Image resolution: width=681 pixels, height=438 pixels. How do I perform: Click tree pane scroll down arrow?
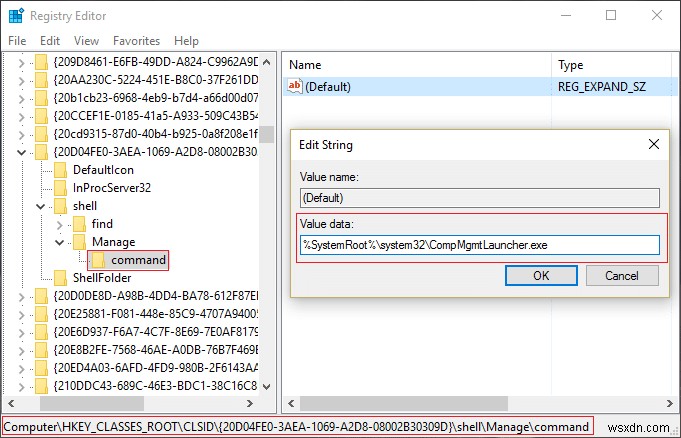pyautogui.click(x=267, y=386)
